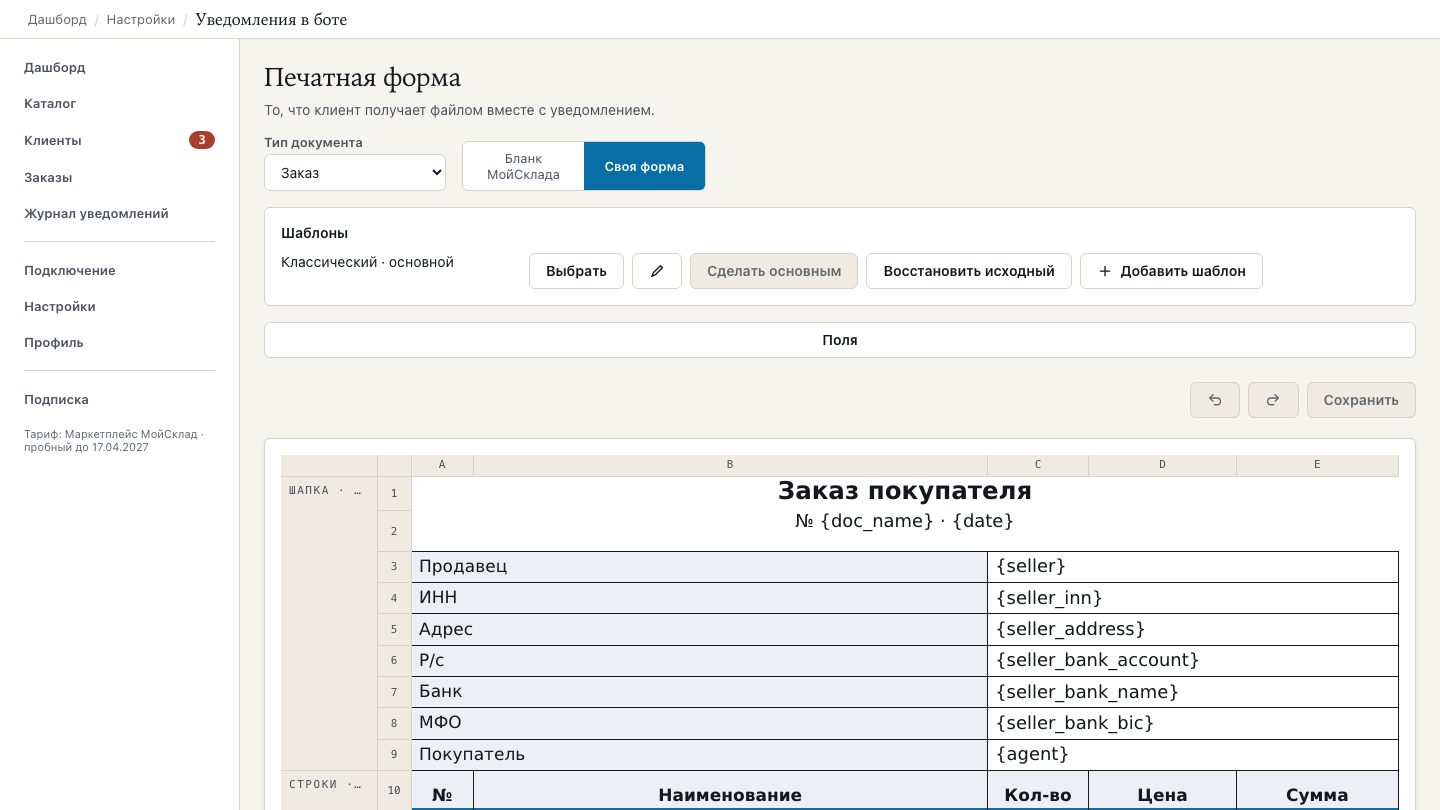This screenshot has width=1440, height=810.
Task: Click the {seller_inn} cell
Action: (x=1193, y=598)
